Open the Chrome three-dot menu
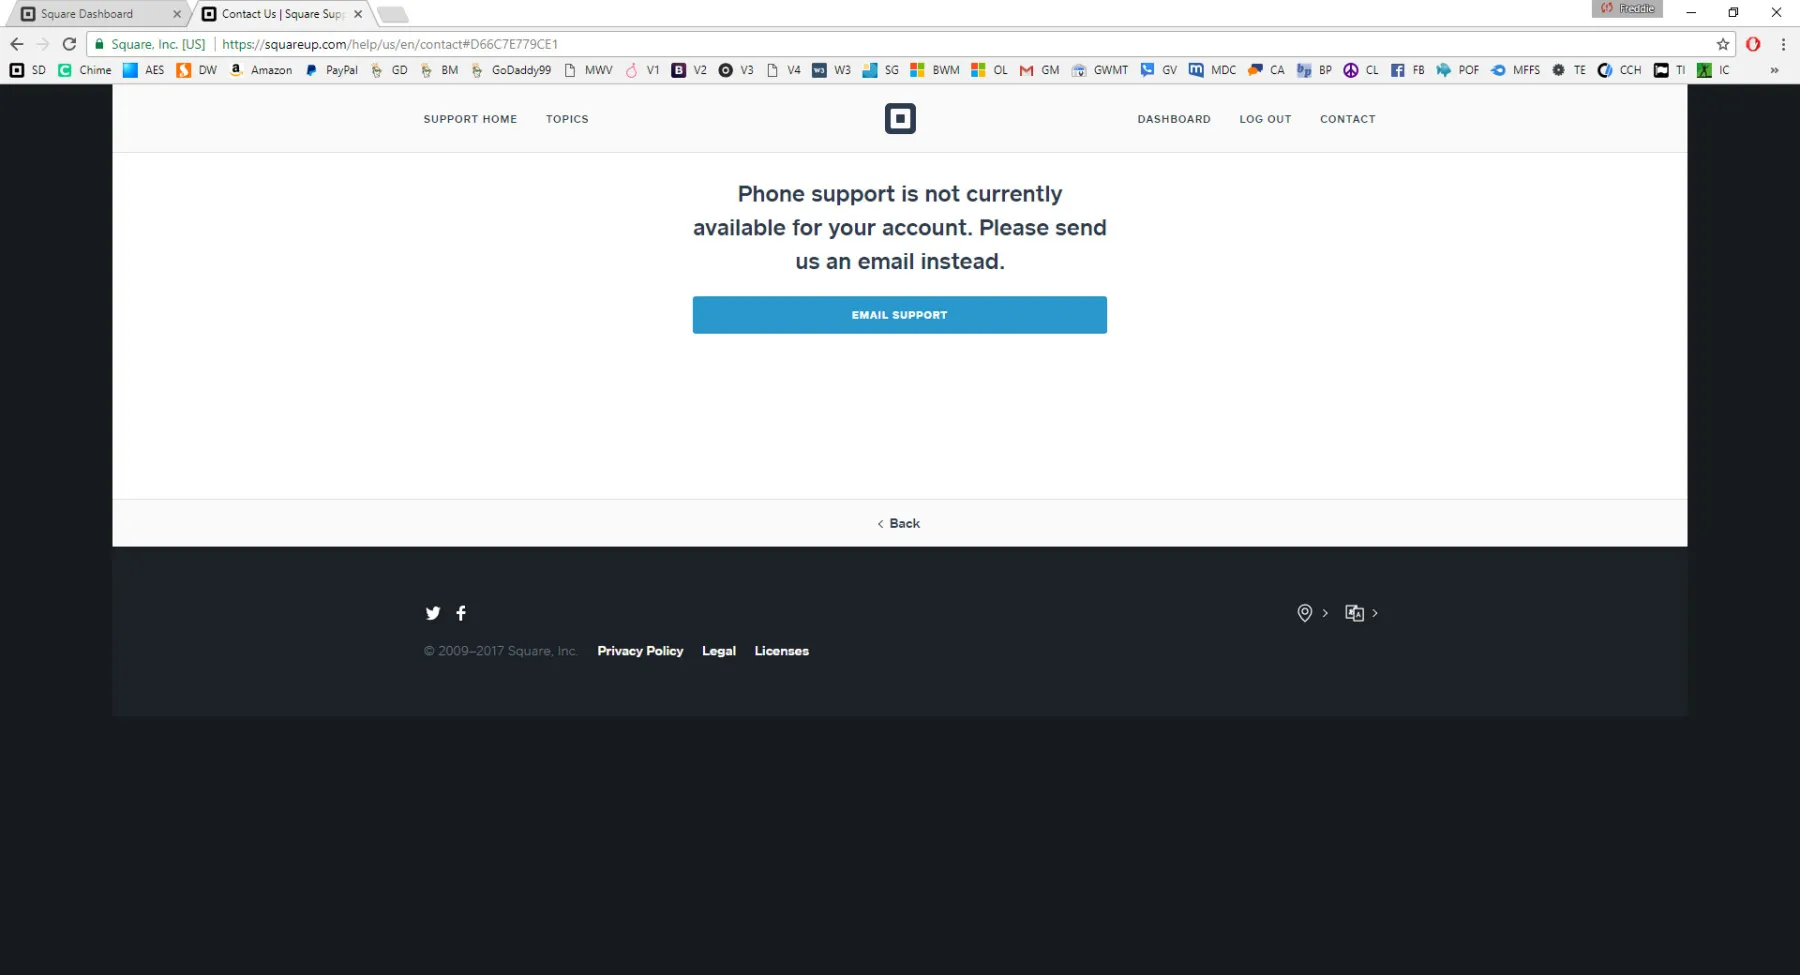 click(1783, 44)
